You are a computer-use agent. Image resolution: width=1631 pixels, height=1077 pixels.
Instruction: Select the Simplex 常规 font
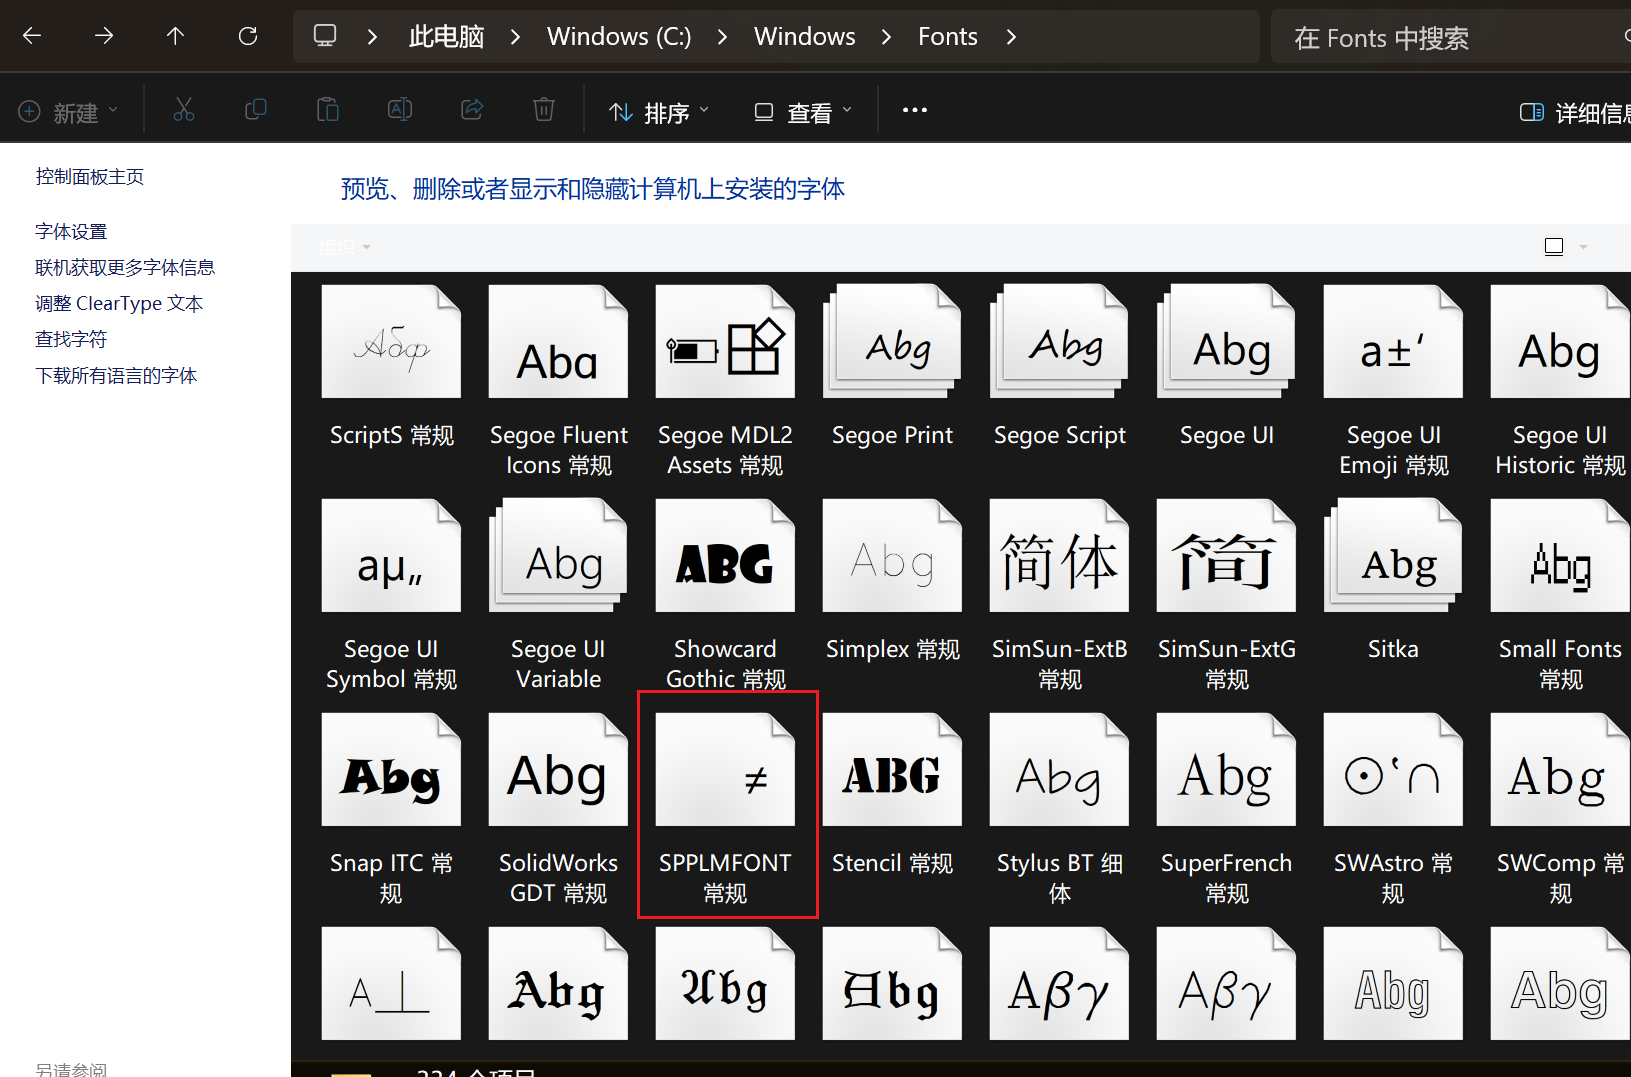(x=892, y=581)
